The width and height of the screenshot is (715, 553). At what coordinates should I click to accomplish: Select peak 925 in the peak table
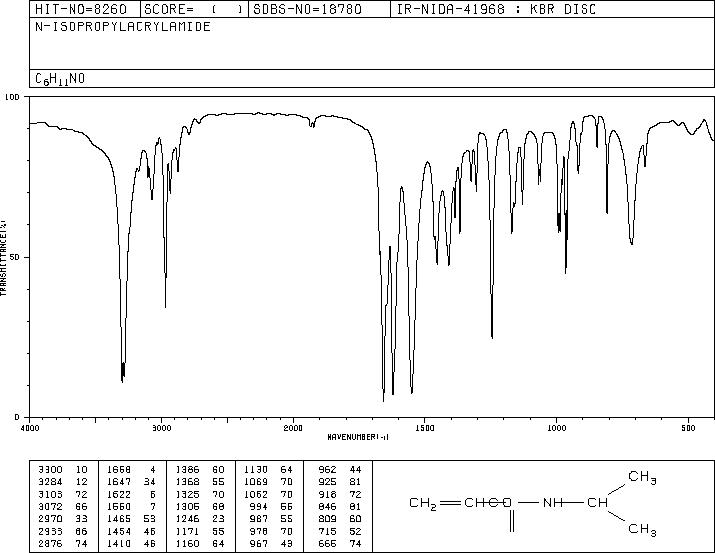point(327,482)
